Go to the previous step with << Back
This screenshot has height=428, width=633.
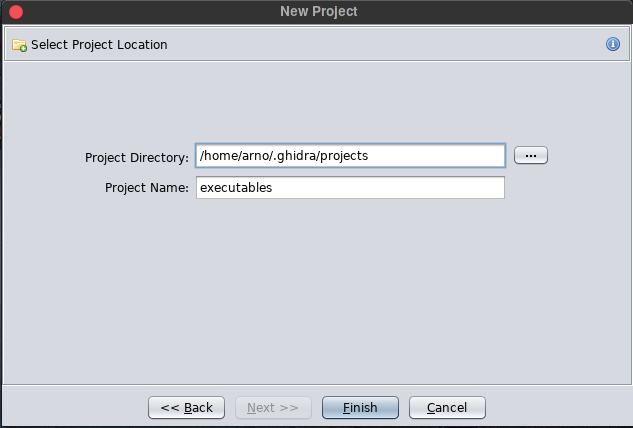[x=186, y=407]
